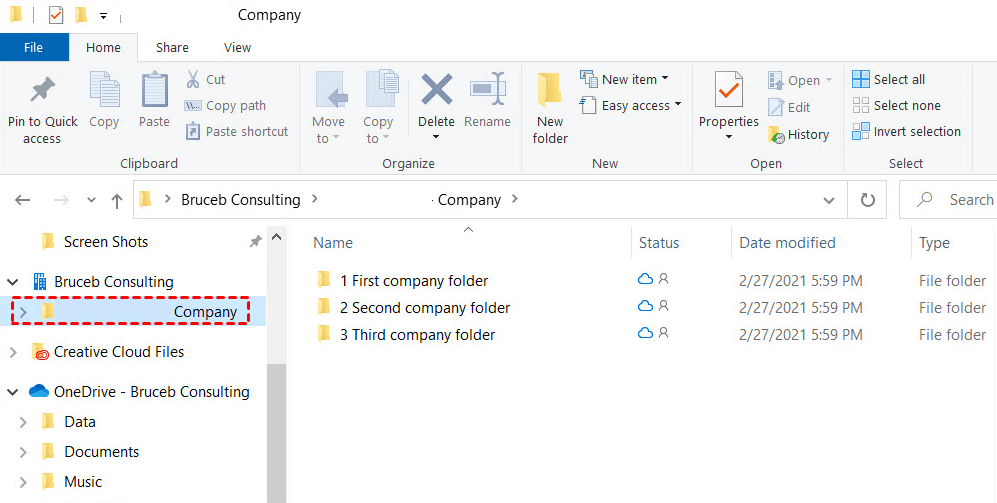Go up one folder level
The image size is (997, 503).
(x=117, y=200)
